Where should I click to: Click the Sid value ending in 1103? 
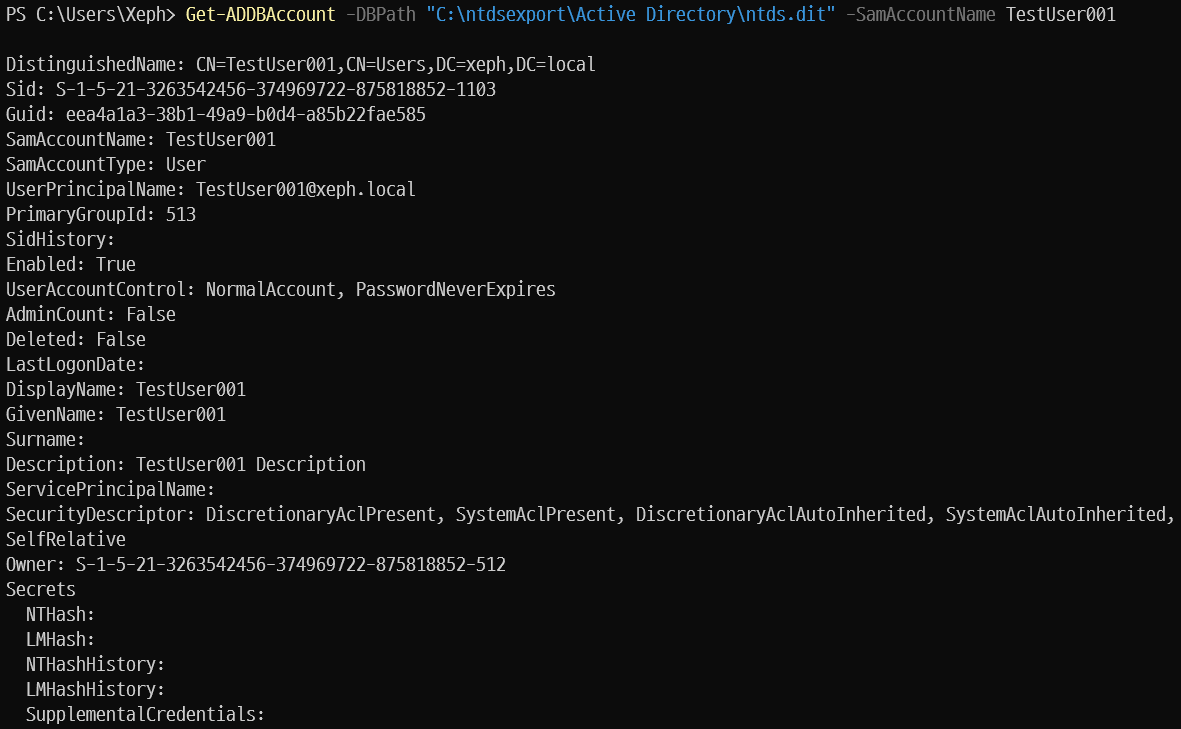276,90
